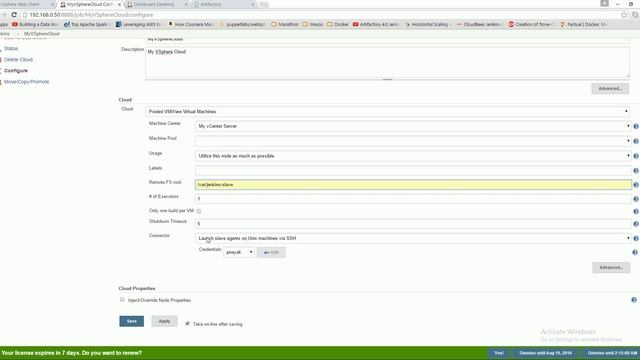Open the Connector dropdown
Image resolution: width=640 pixels, height=360 pixels.
tap(413, 238)
